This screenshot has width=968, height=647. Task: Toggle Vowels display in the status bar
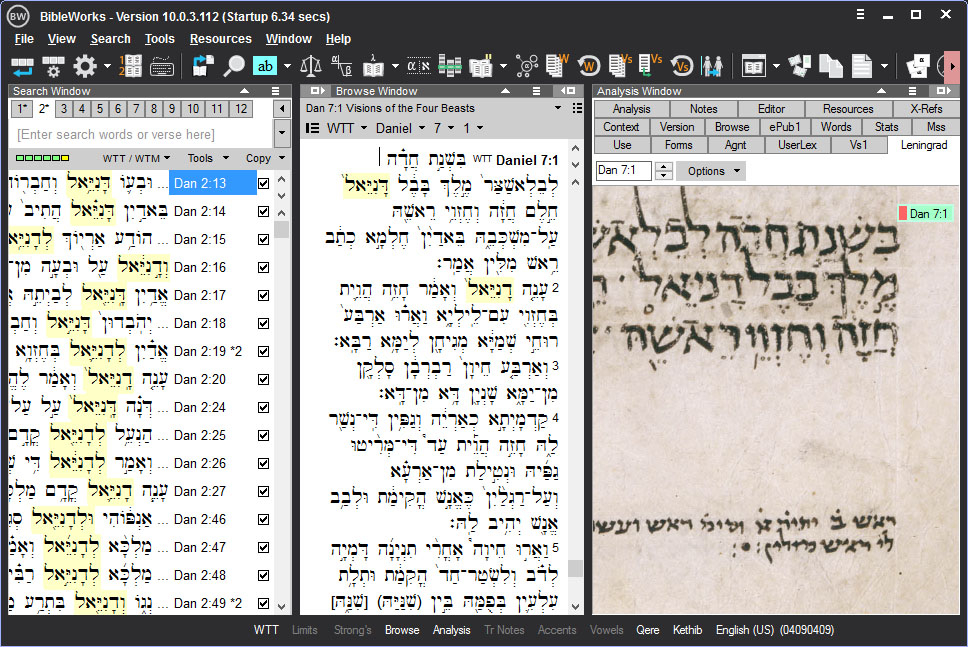coord(606,631)
